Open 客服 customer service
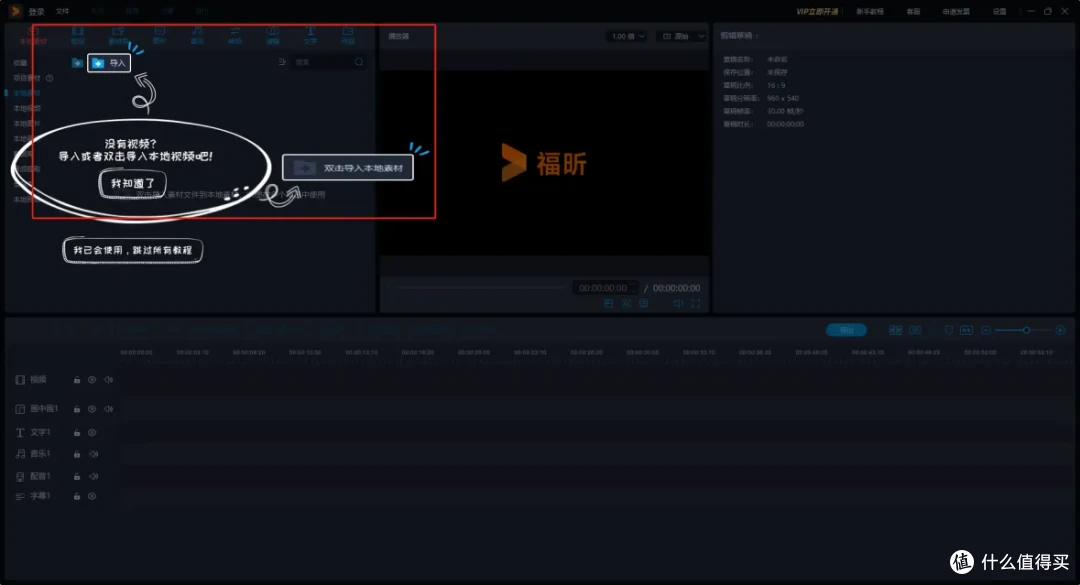1080x585 pixels. click(x=913, y=12)
